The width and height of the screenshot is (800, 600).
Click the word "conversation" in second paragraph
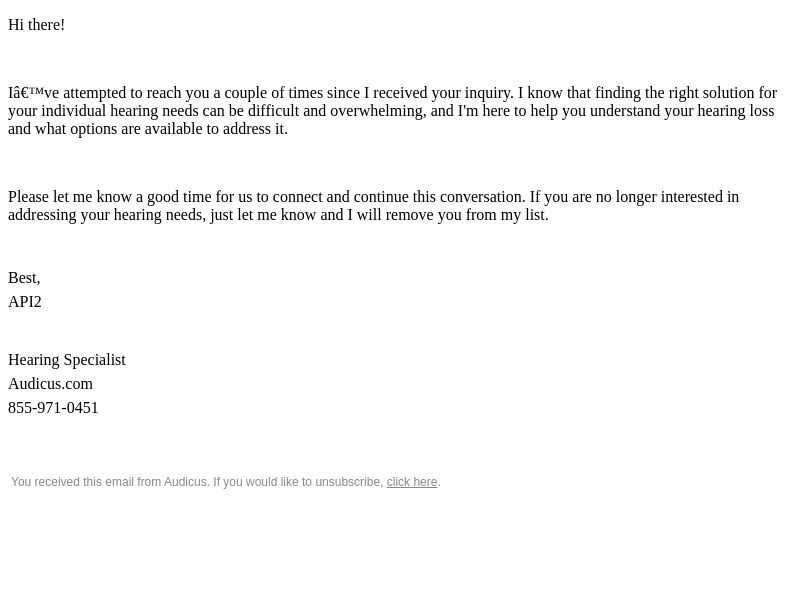tap(482, 197)
